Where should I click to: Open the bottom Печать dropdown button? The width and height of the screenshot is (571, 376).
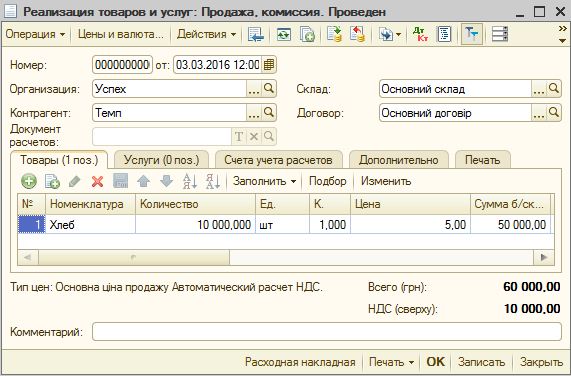[391, 362]
